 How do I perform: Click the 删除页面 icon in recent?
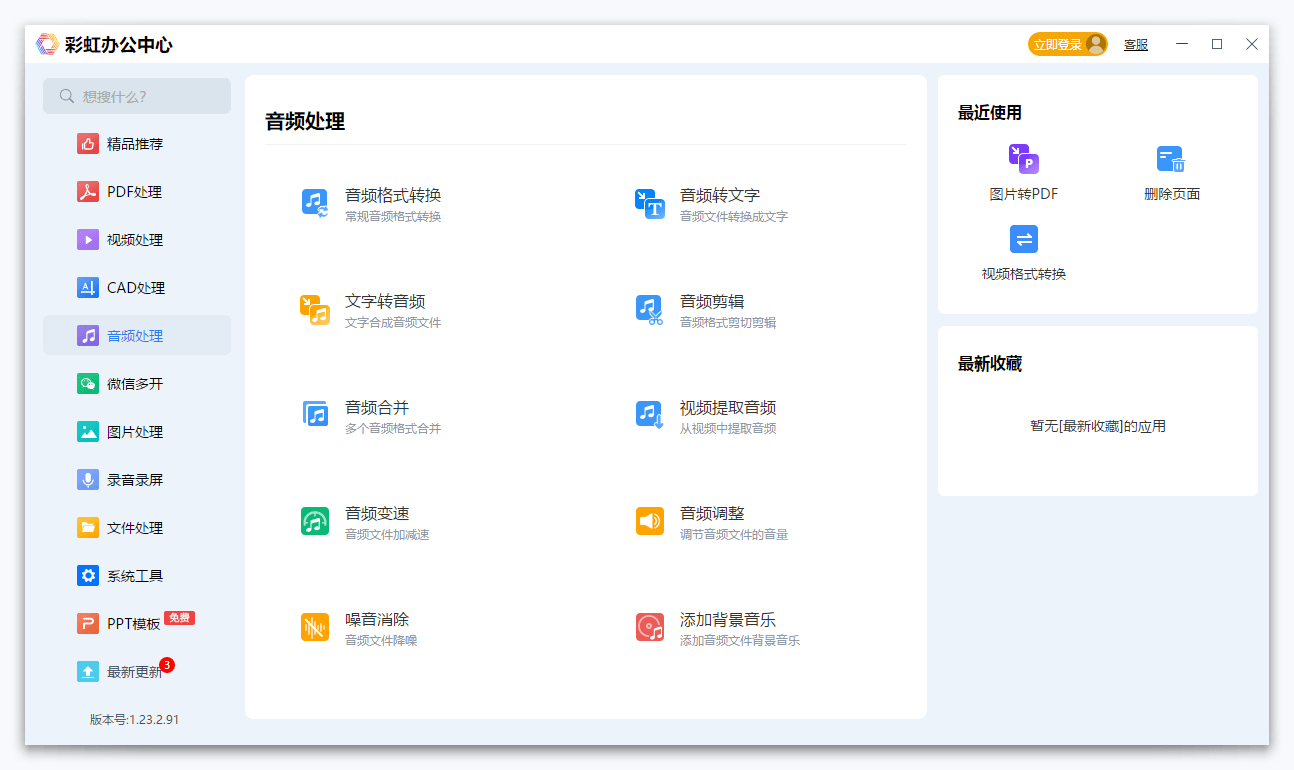(1171, 159)
